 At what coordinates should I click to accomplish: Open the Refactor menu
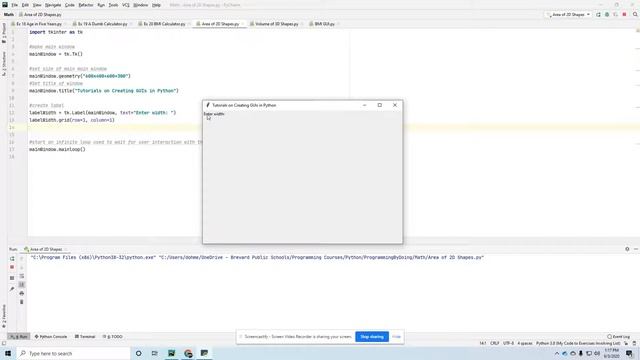(x=86, y=5)
